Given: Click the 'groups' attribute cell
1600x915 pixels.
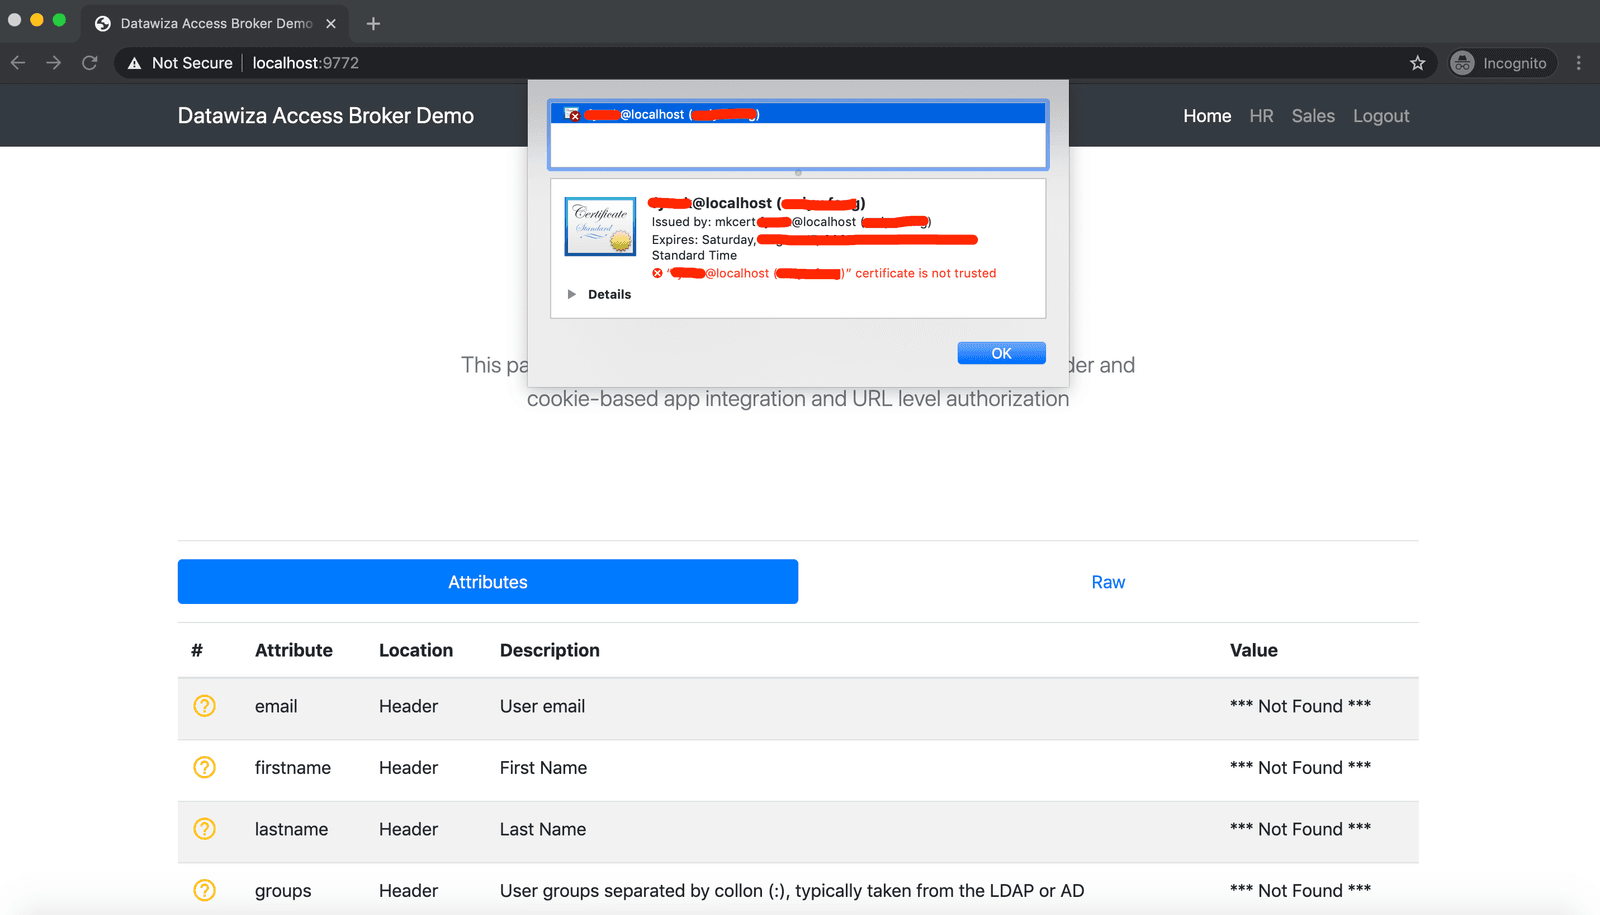Looking at the screenshot, I should point(283,891).
